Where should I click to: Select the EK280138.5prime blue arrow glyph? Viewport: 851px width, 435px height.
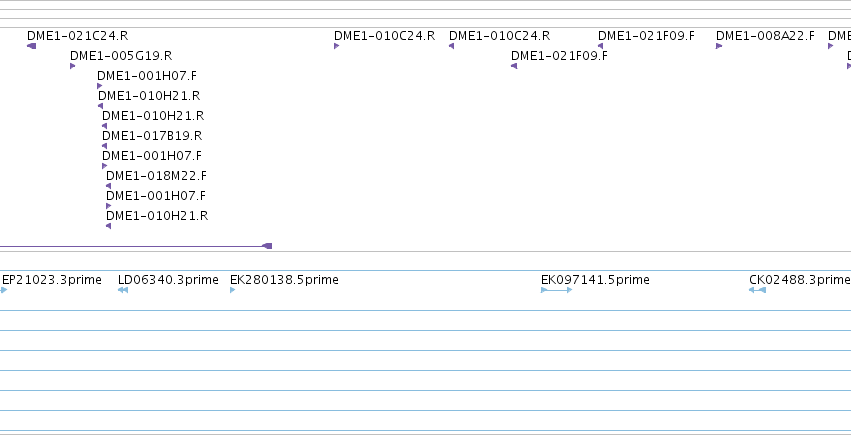233,290
